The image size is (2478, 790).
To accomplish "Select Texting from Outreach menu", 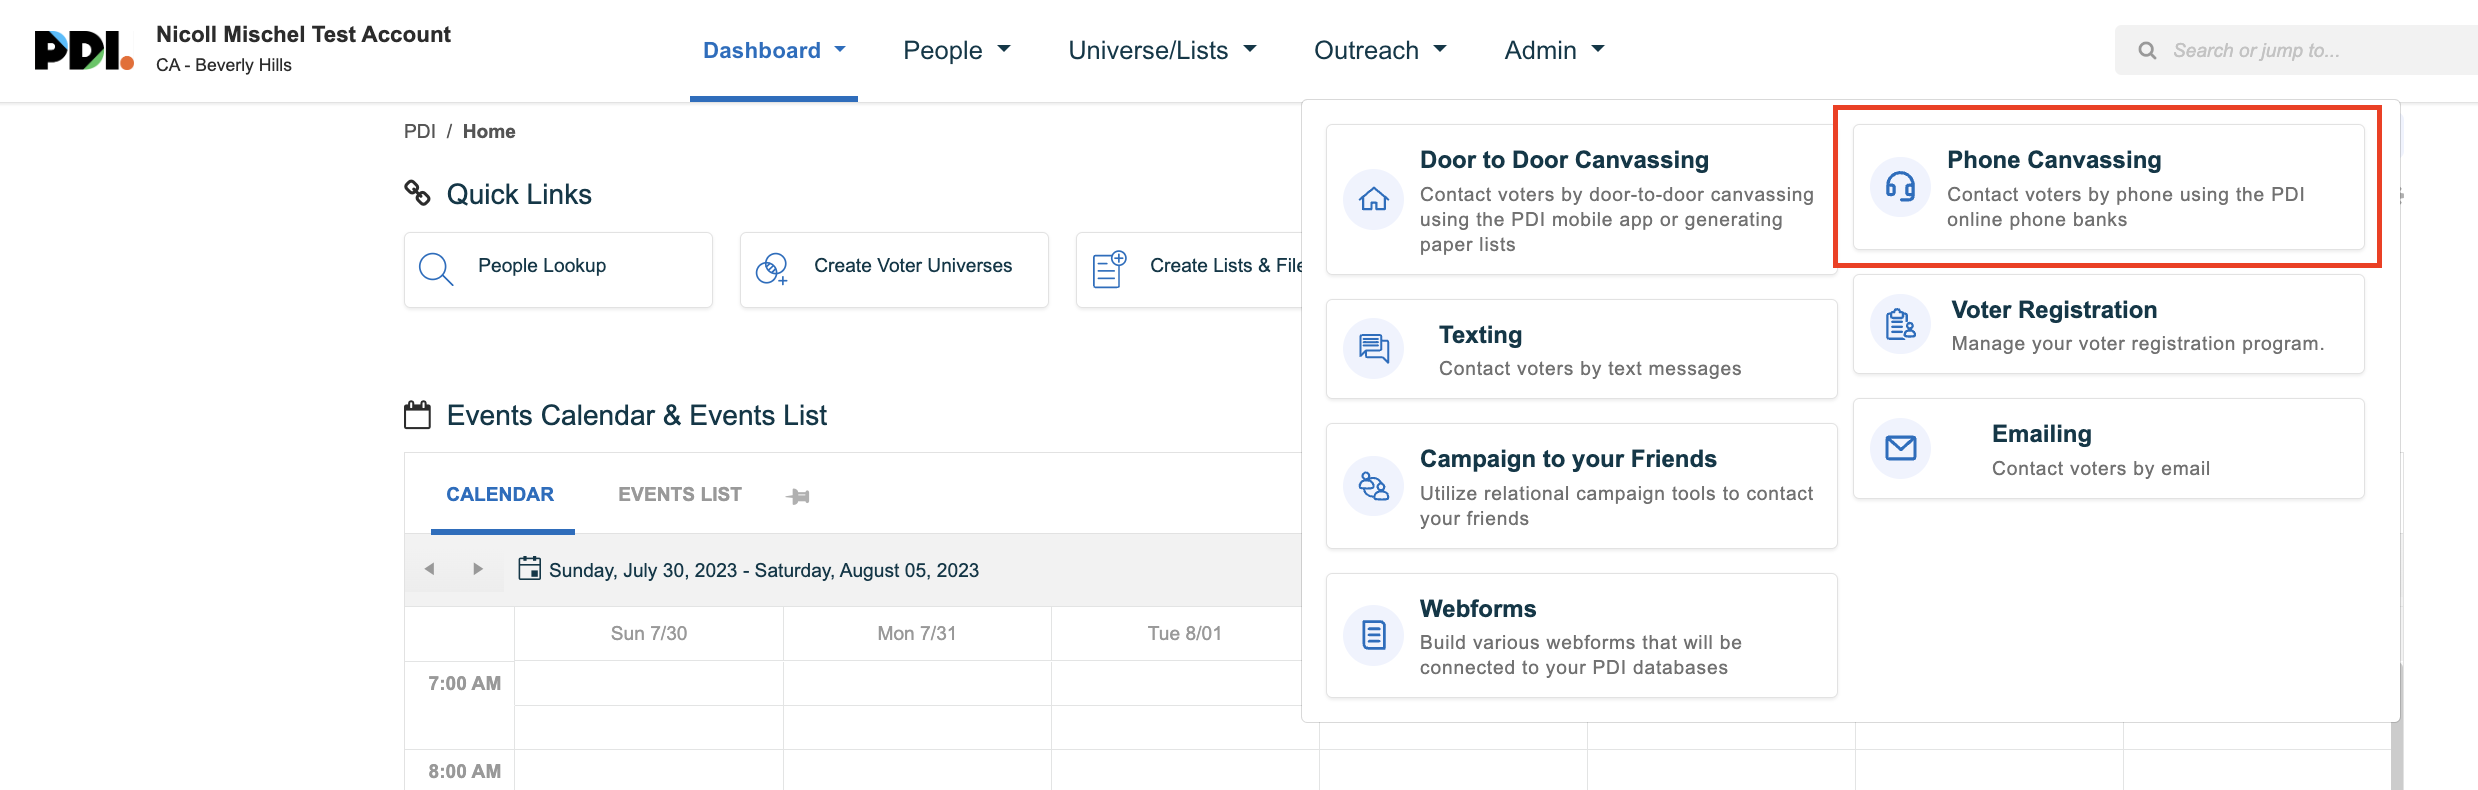I will point(1581,349).
